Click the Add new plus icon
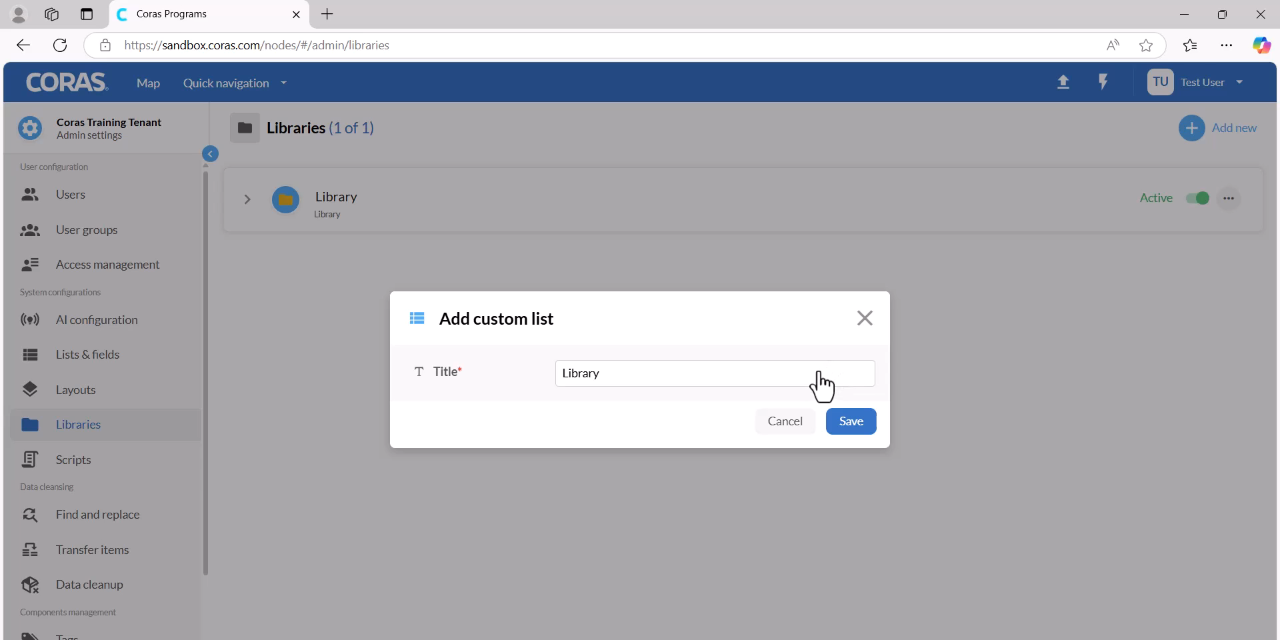 click(1191, 128)
